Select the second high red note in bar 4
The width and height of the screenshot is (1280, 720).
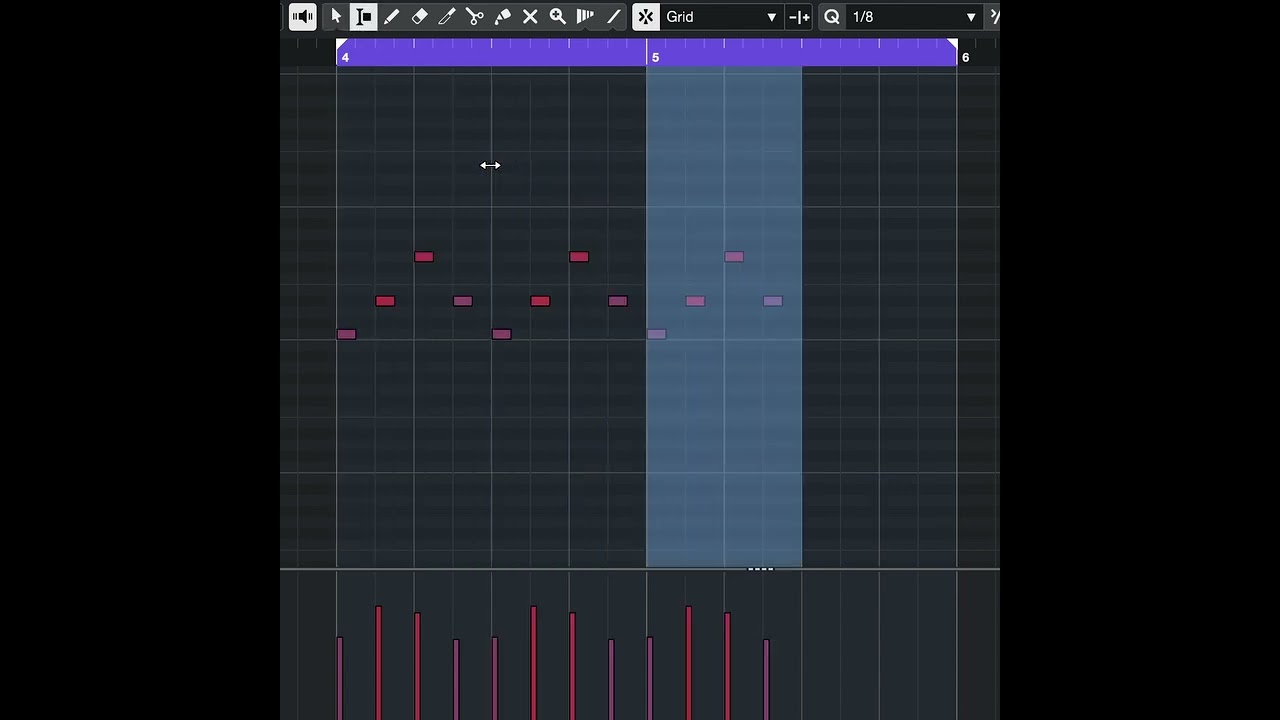click(579, 257)
